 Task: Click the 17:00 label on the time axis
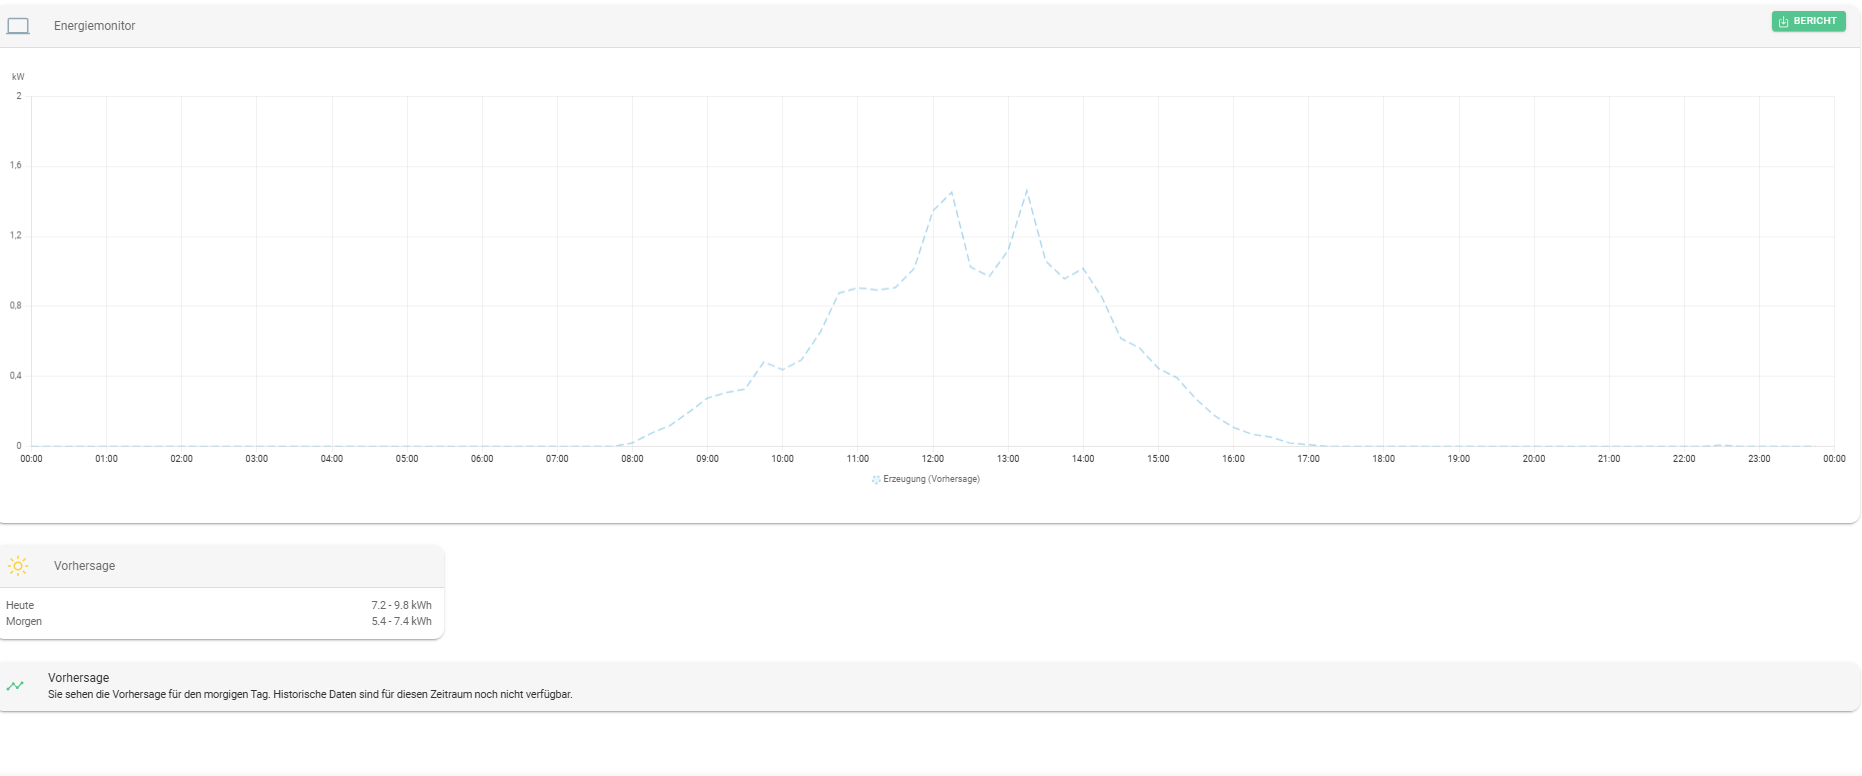(x=1308, y=459)
